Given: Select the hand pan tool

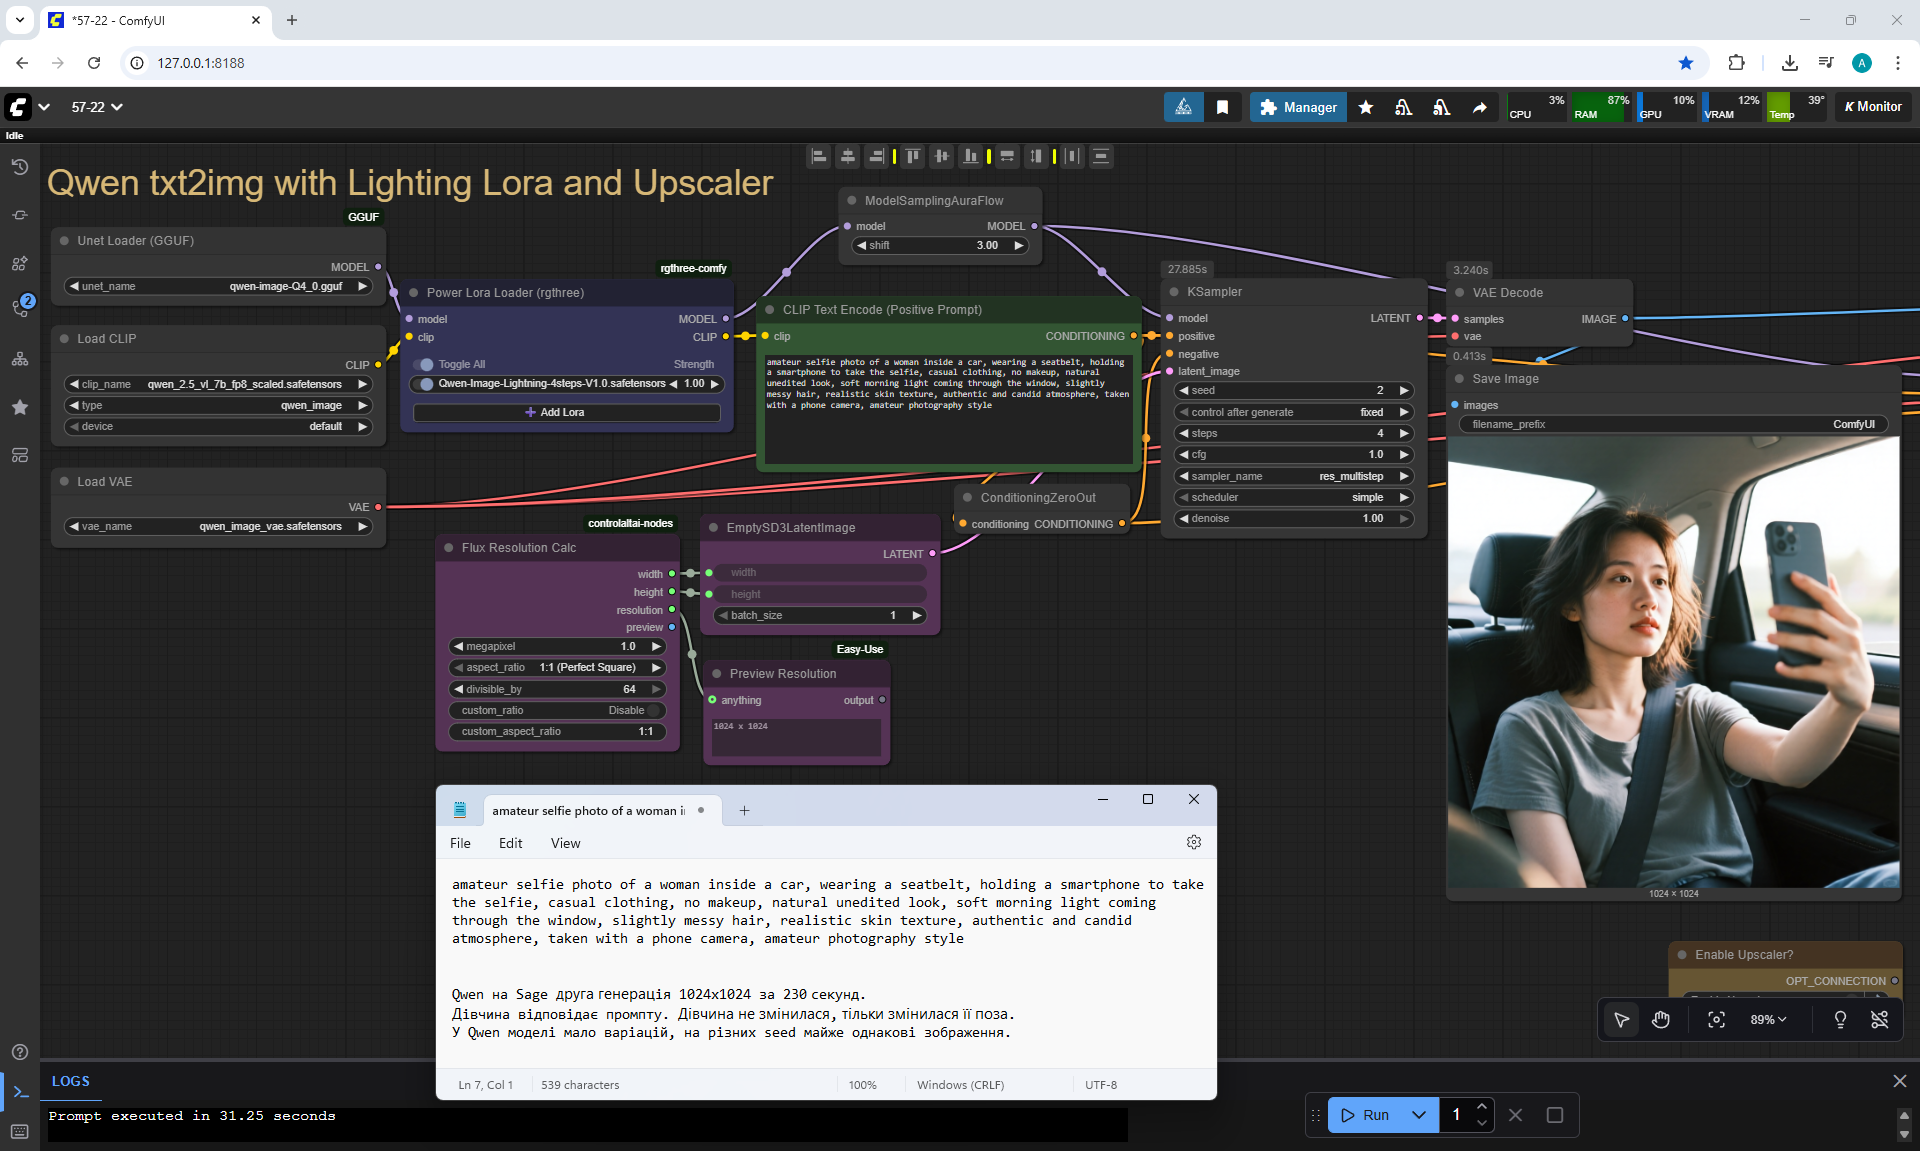Looking at the screenshot, I should 1661,1019.
